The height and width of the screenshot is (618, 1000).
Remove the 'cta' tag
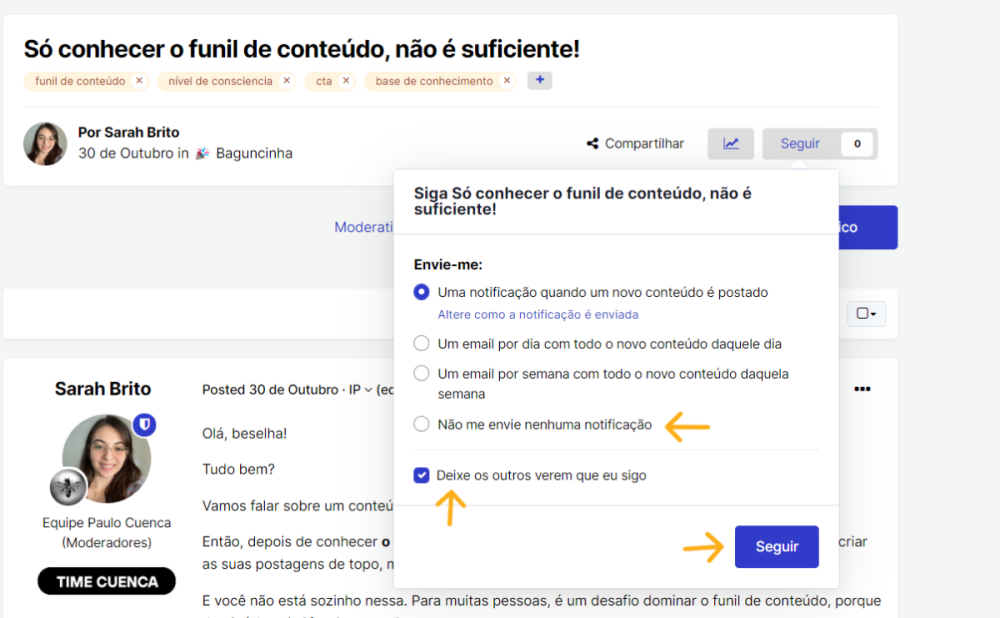347,81
